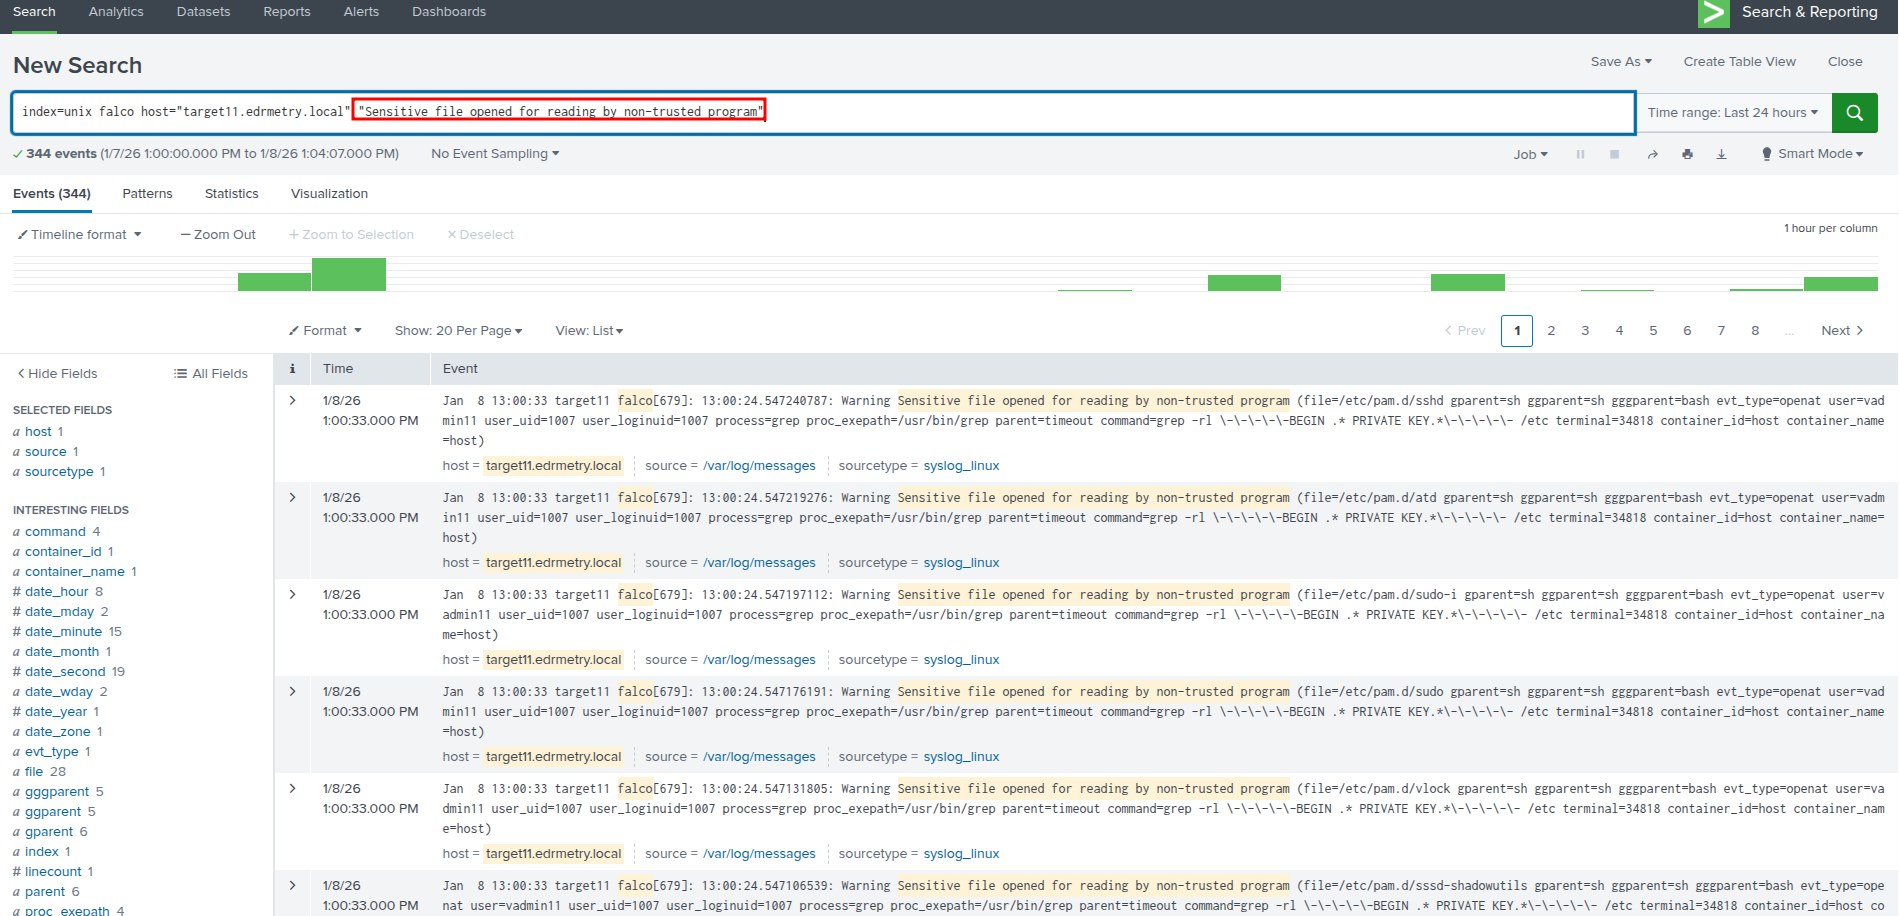Expand the first event row
1899x916 pixels.
[293, 400]
